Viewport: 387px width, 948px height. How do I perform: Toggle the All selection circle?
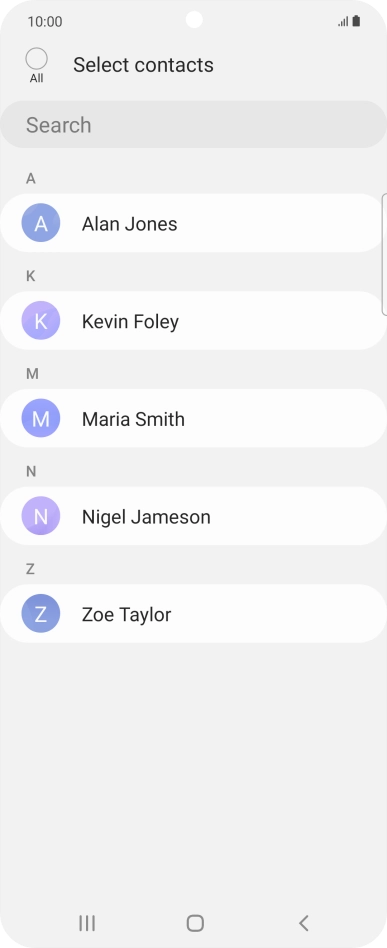tap(36, 59)
